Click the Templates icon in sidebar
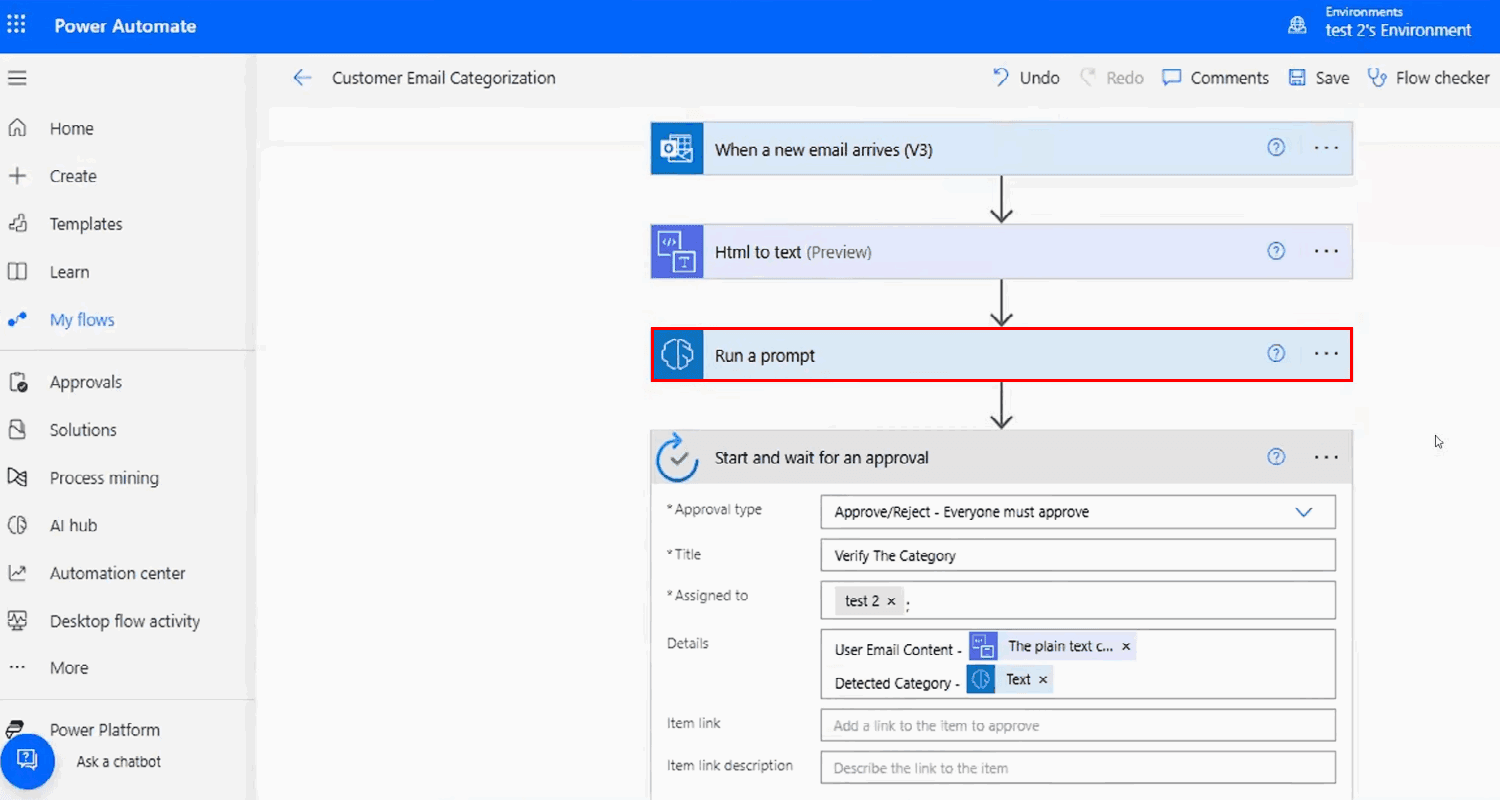 (x=17, y=224)
